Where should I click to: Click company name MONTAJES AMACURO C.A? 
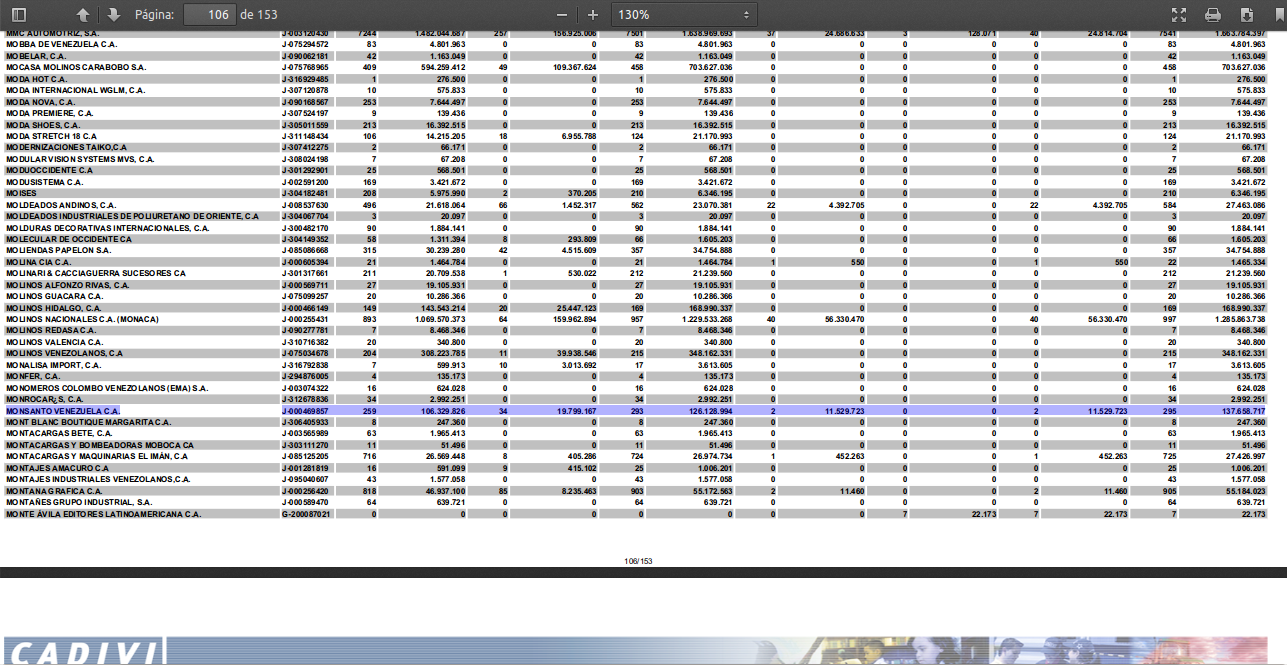57,468
